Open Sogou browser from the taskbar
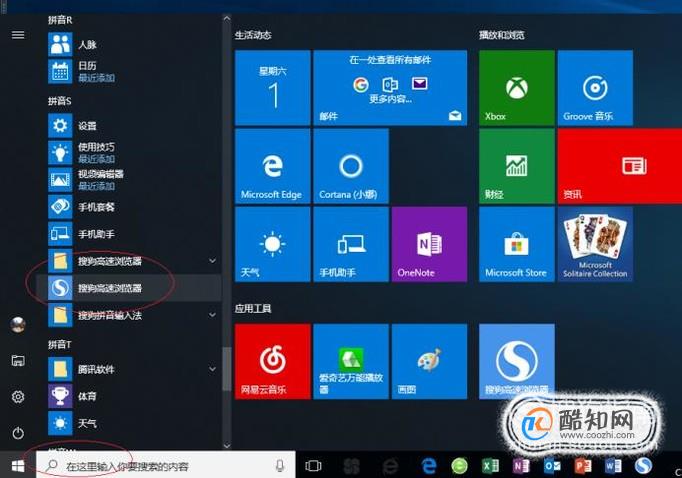This screenshot has width=682, height=478. (643, 466)
